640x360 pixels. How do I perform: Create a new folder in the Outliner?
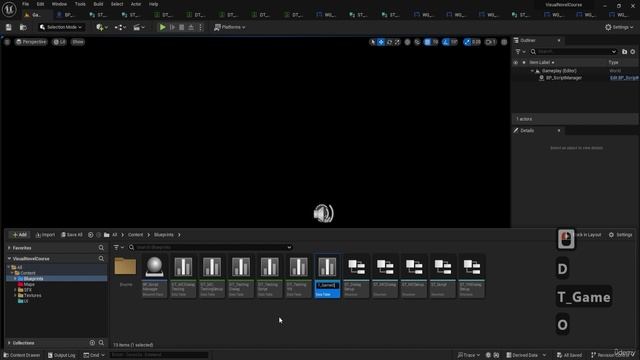click(624, 52)
